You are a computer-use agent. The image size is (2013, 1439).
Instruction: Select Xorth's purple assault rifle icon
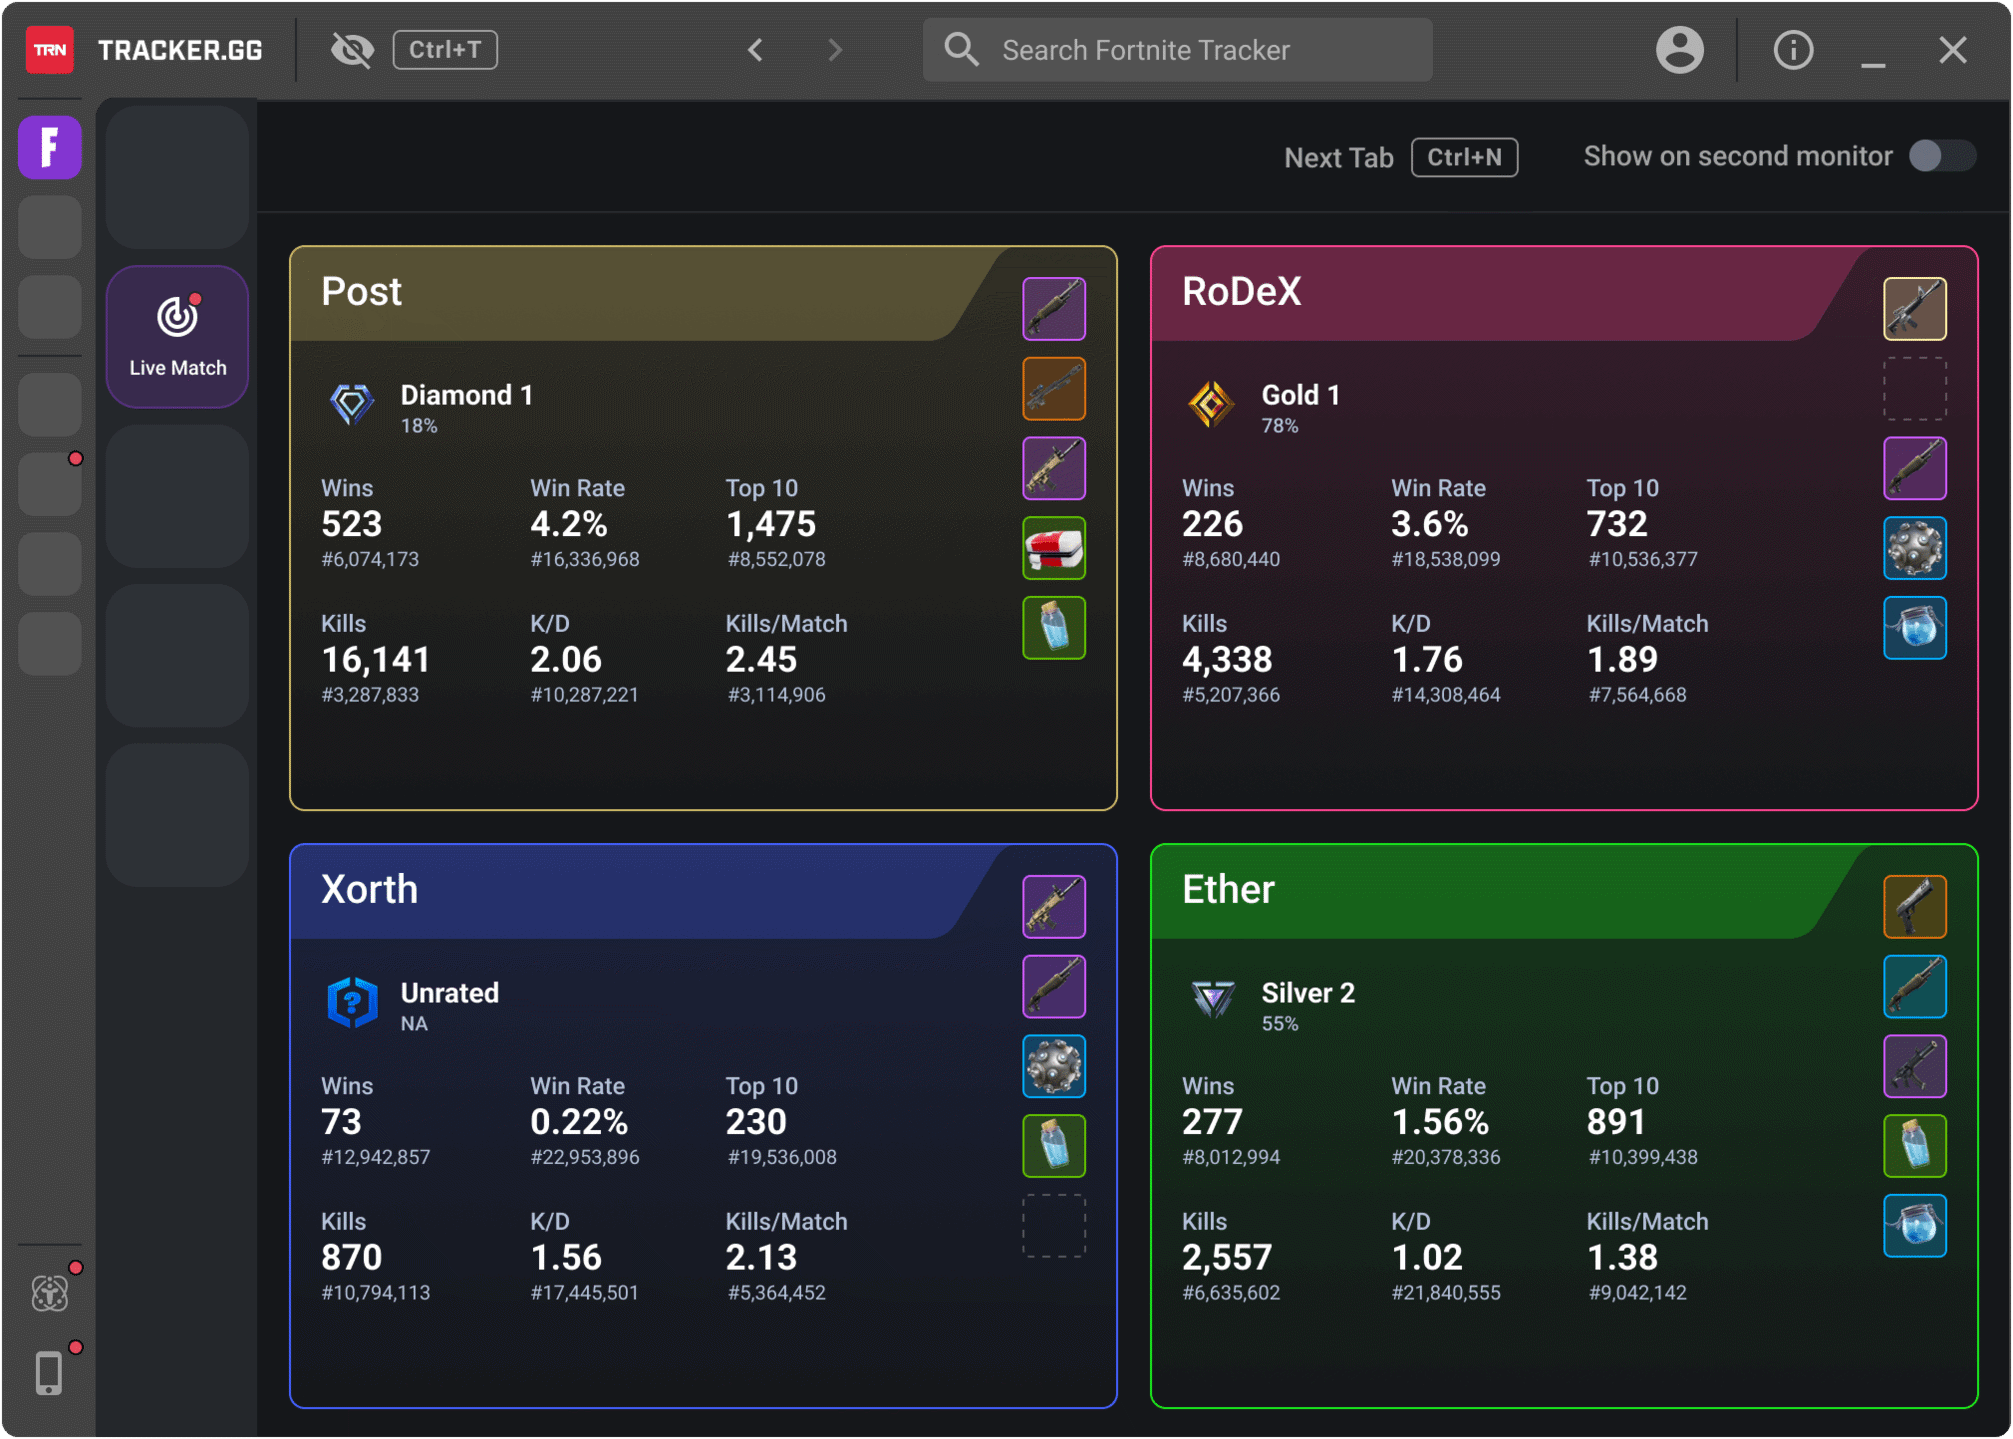click(x=1054, y=907)
